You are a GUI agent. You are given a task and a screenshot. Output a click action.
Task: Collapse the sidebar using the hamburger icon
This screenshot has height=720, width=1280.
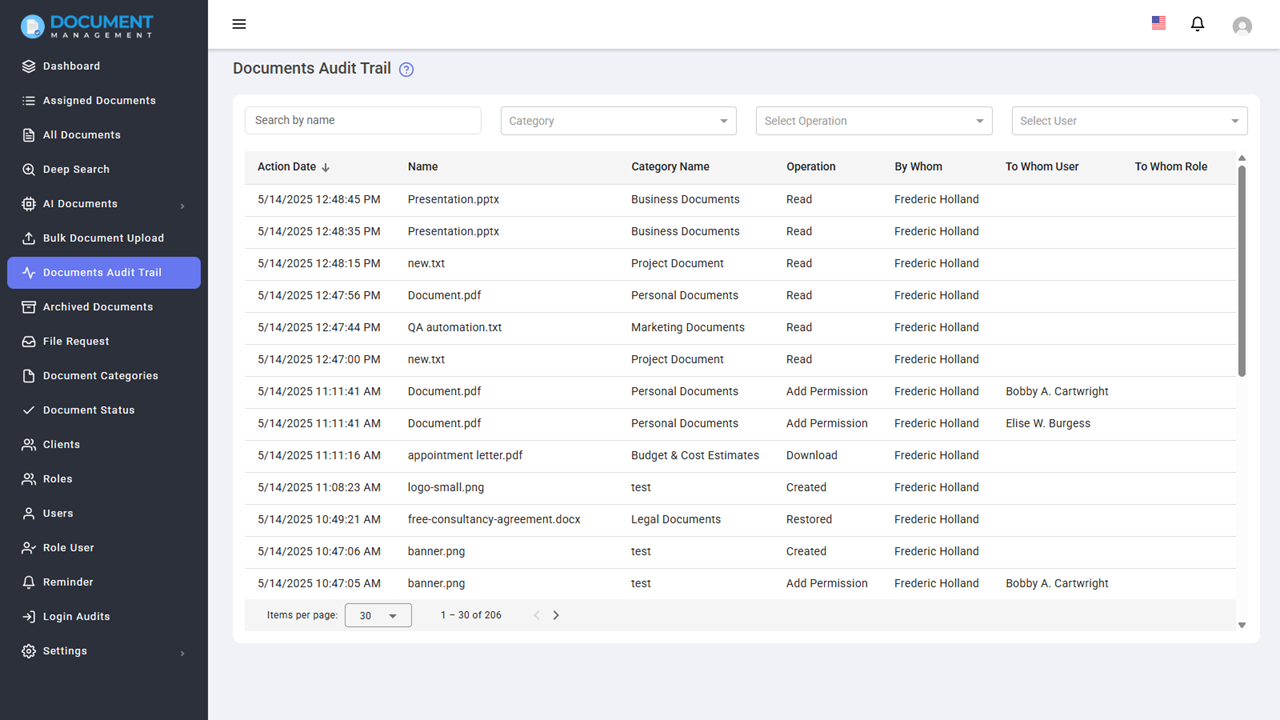coord(239,24)
